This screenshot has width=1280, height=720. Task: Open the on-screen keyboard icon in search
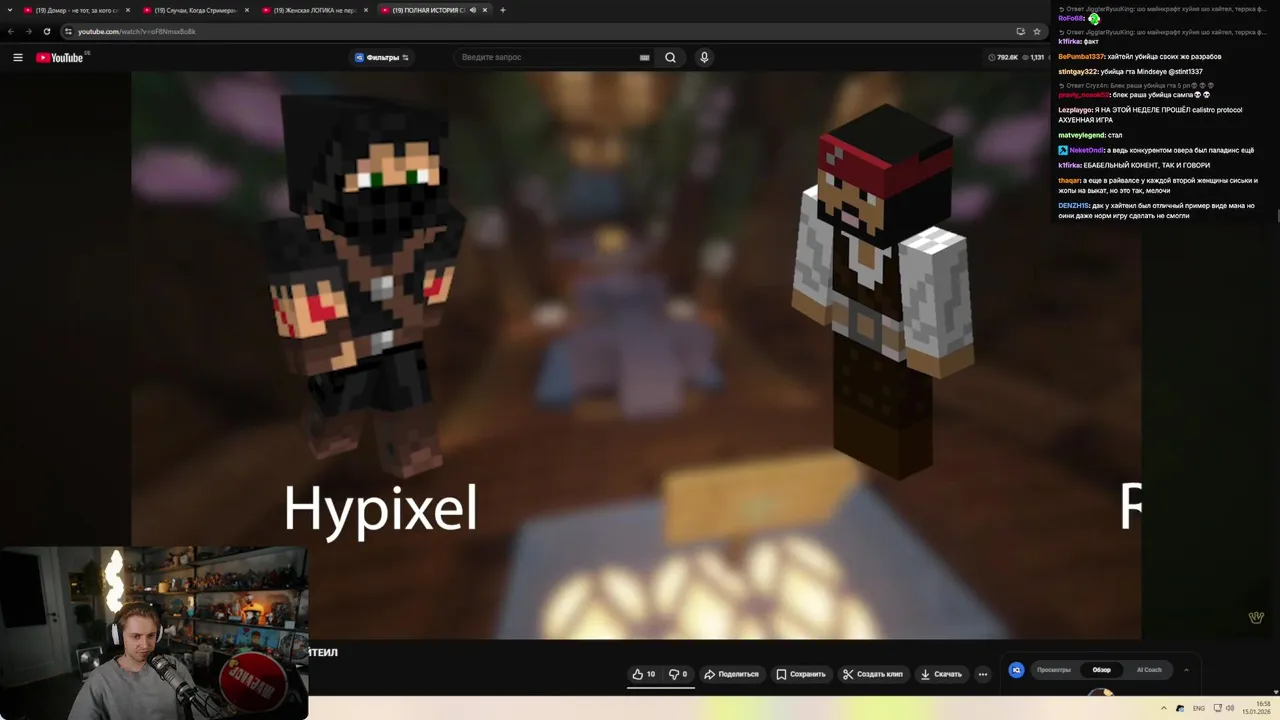pyautogui.click(x=645, y=57)
